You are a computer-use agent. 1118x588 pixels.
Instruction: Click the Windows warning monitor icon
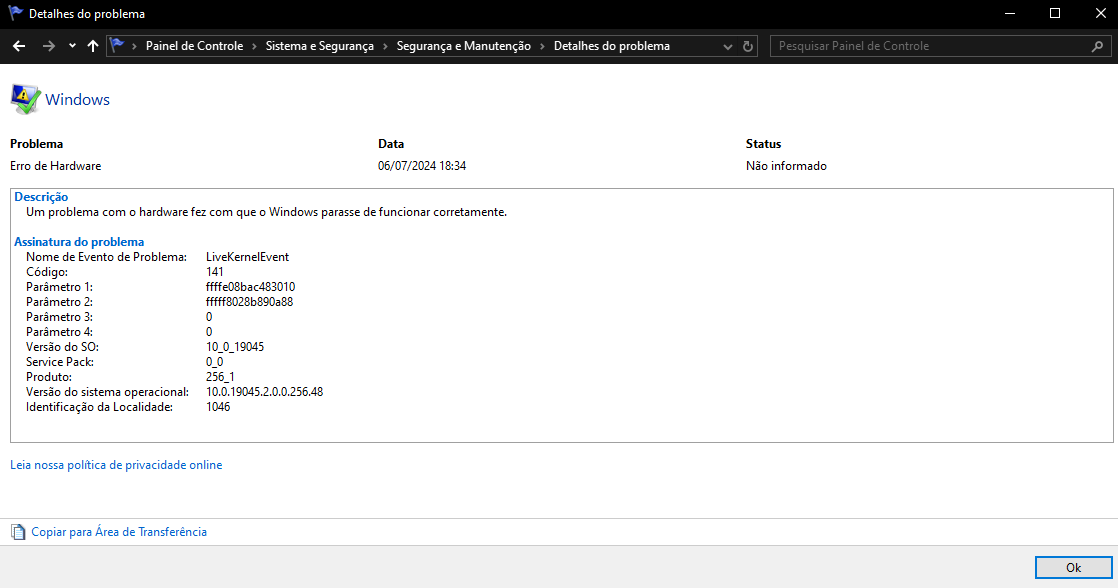tap(25, 99)
